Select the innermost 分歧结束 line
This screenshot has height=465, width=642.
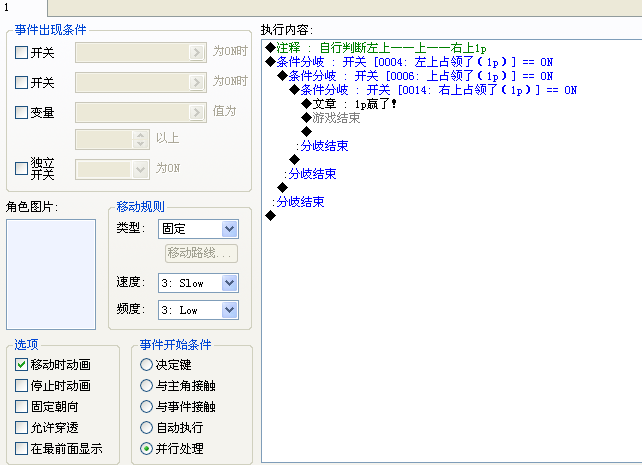coord(322,146)
